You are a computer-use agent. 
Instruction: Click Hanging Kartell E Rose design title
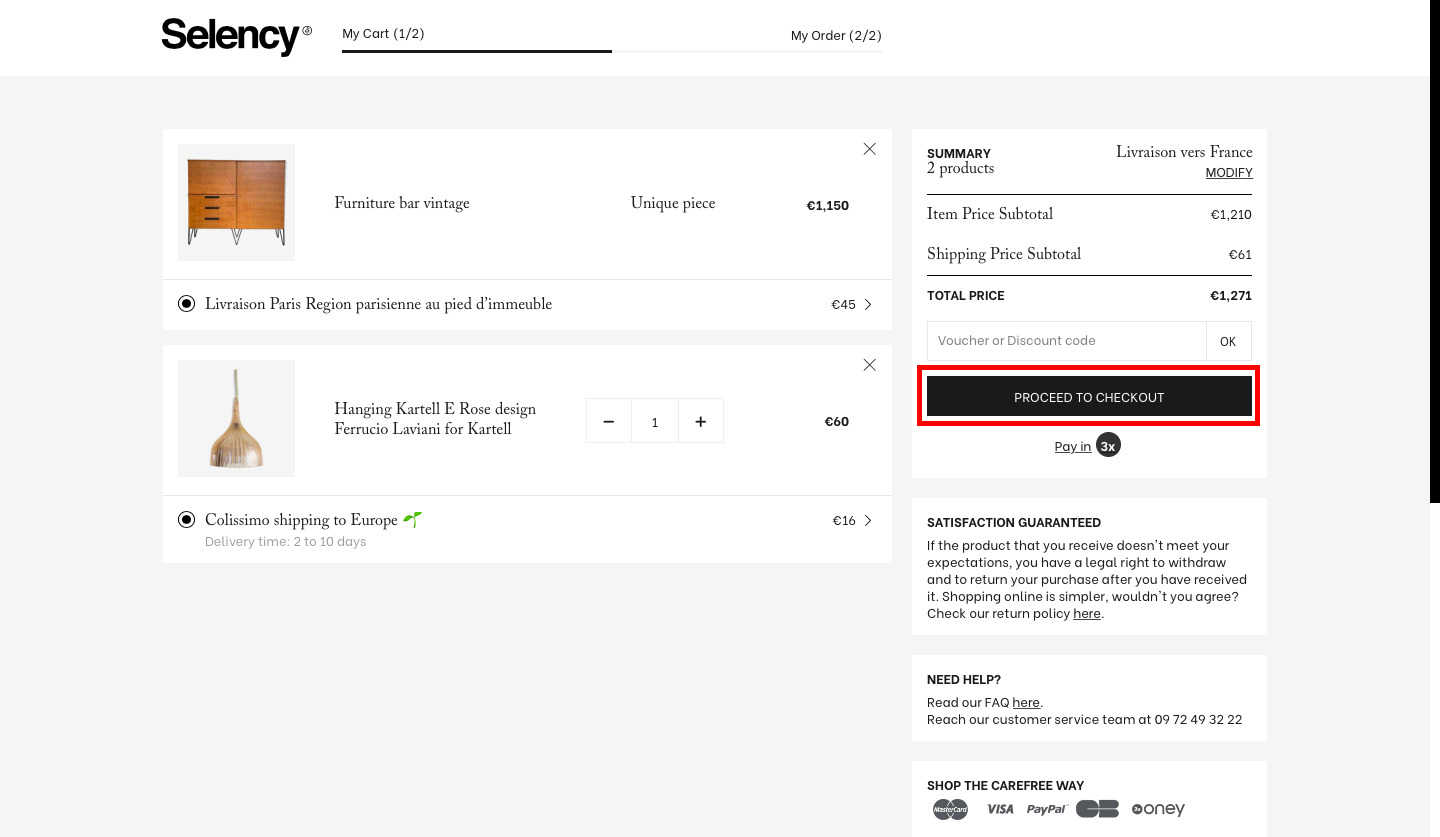(435, 420)
